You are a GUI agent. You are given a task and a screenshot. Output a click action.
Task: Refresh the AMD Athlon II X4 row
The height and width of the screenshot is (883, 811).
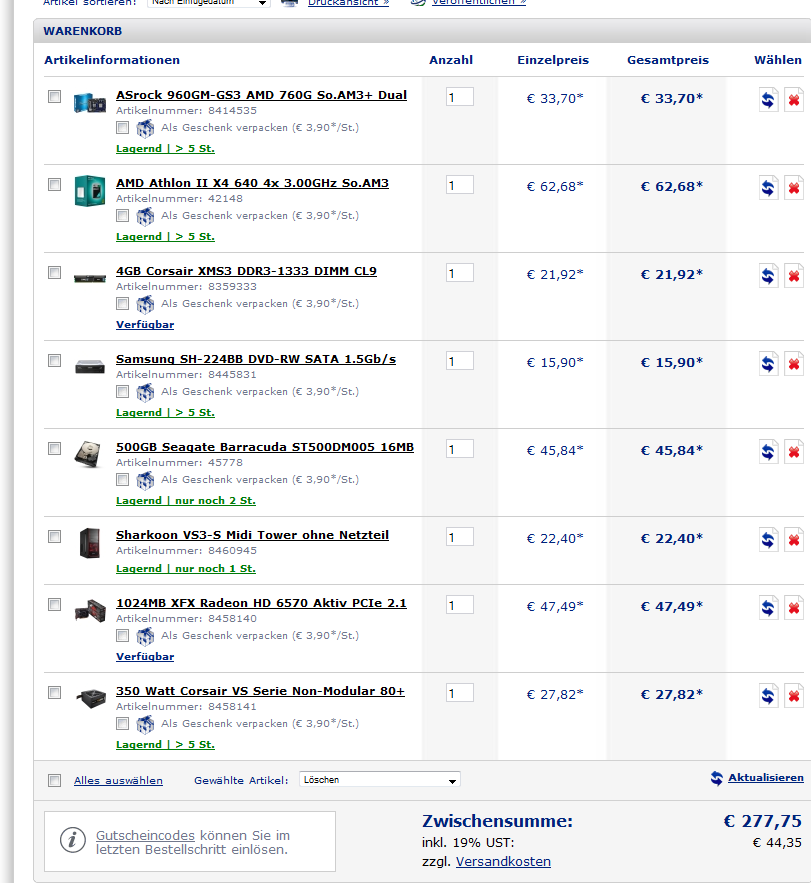point(768,188)
